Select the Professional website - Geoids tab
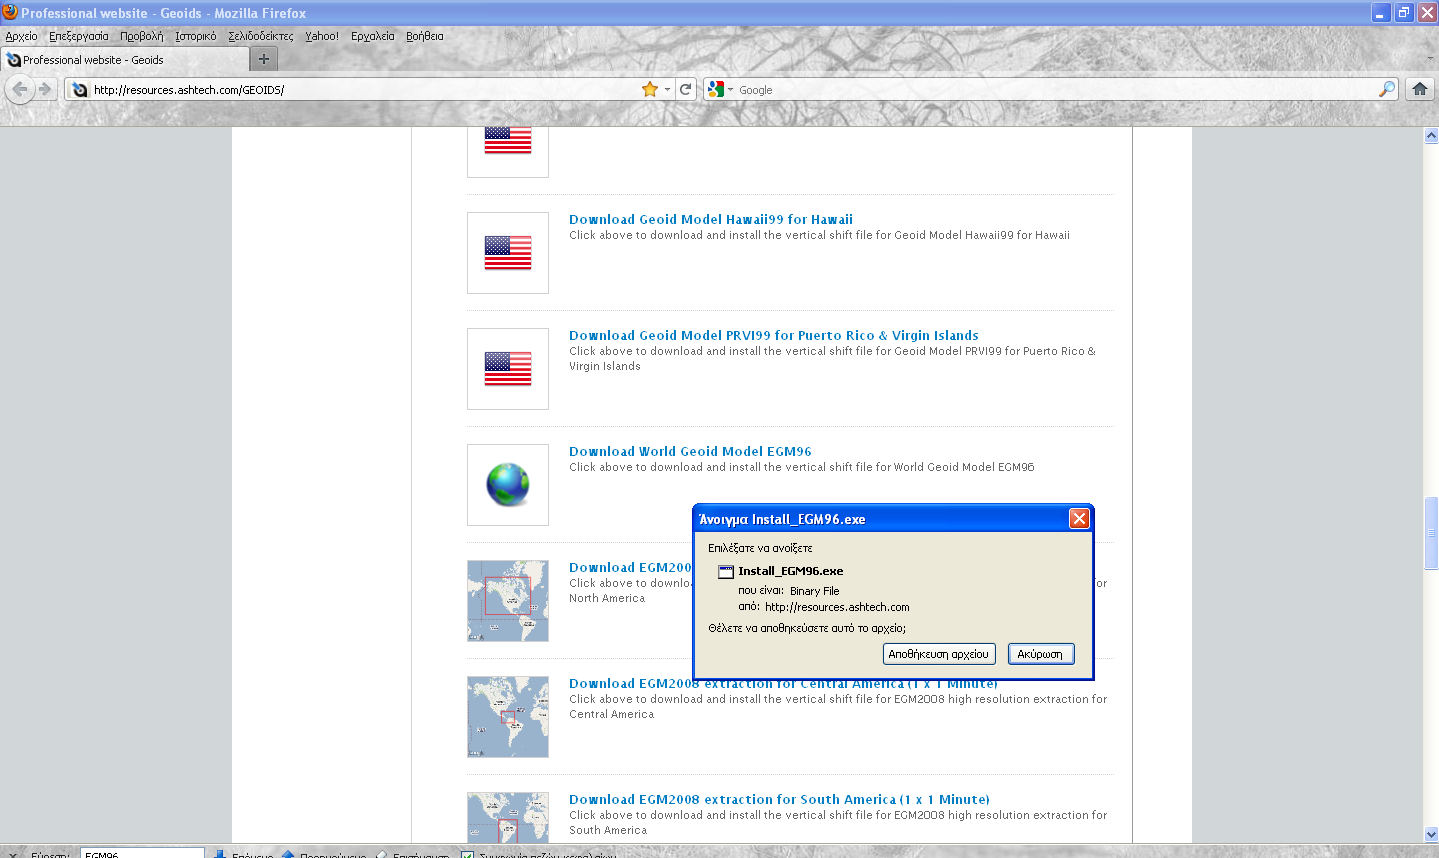 [x=125, y=60]
